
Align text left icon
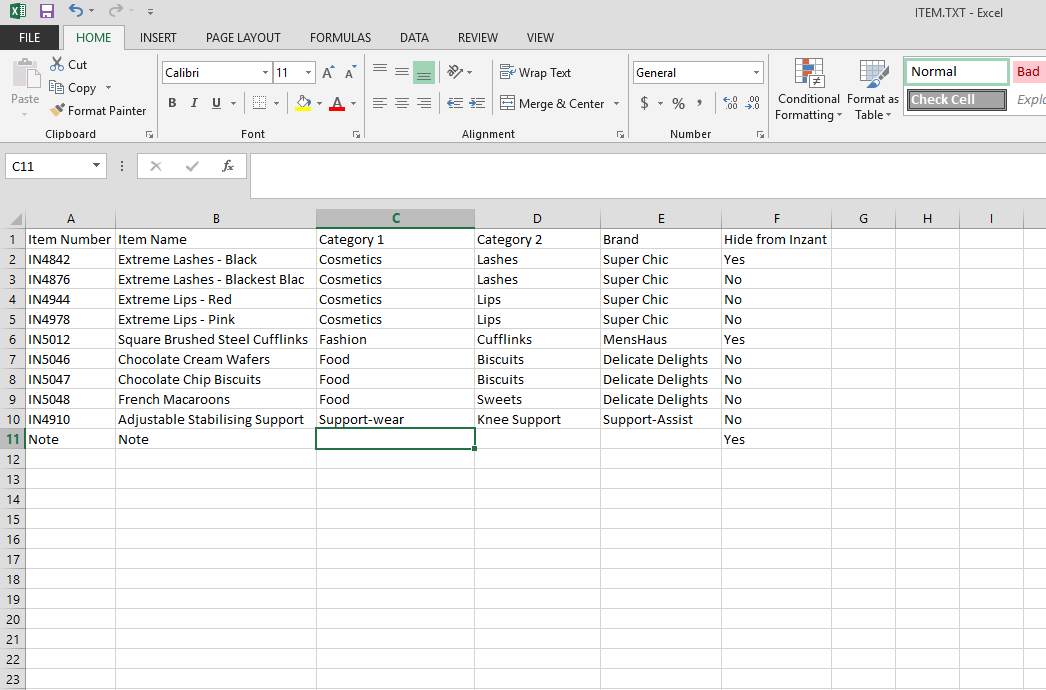tap(380, 103)
